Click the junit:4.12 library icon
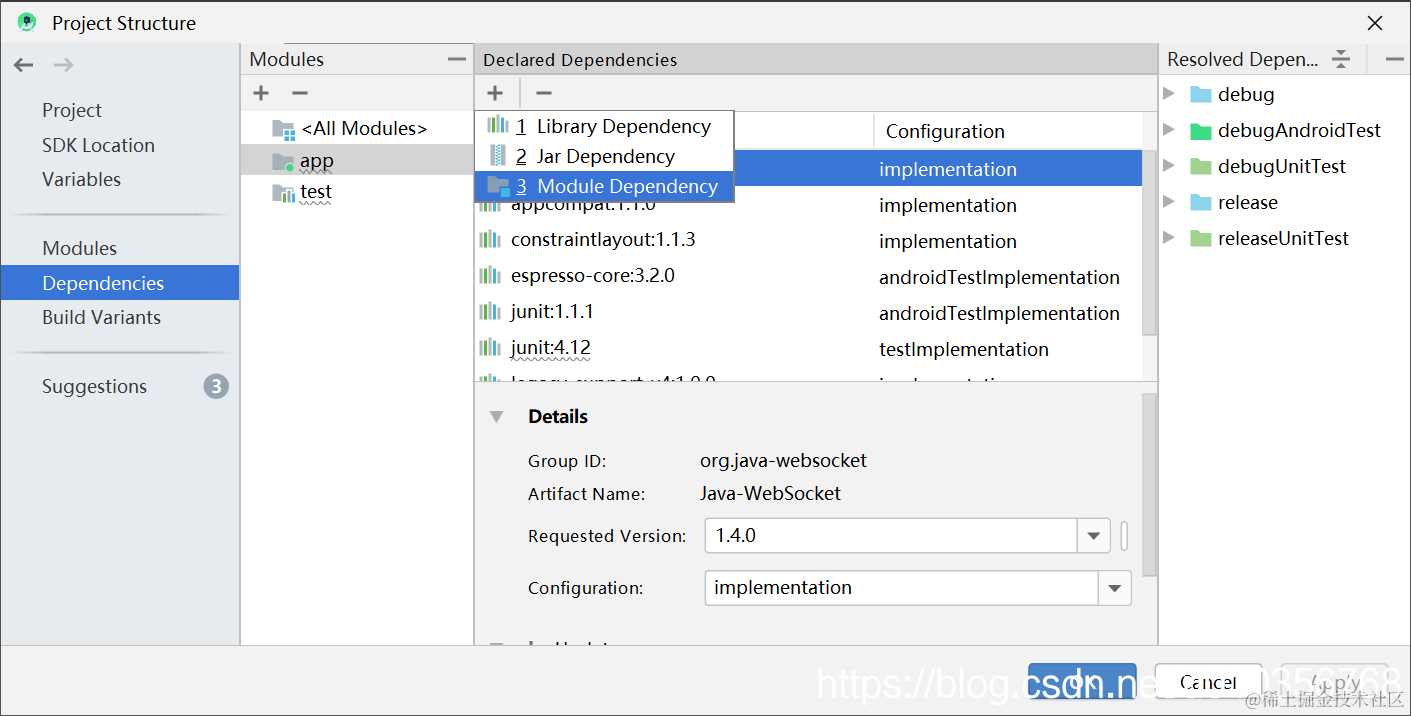This screenshot has width=1411, height=716. click(489, 347)
